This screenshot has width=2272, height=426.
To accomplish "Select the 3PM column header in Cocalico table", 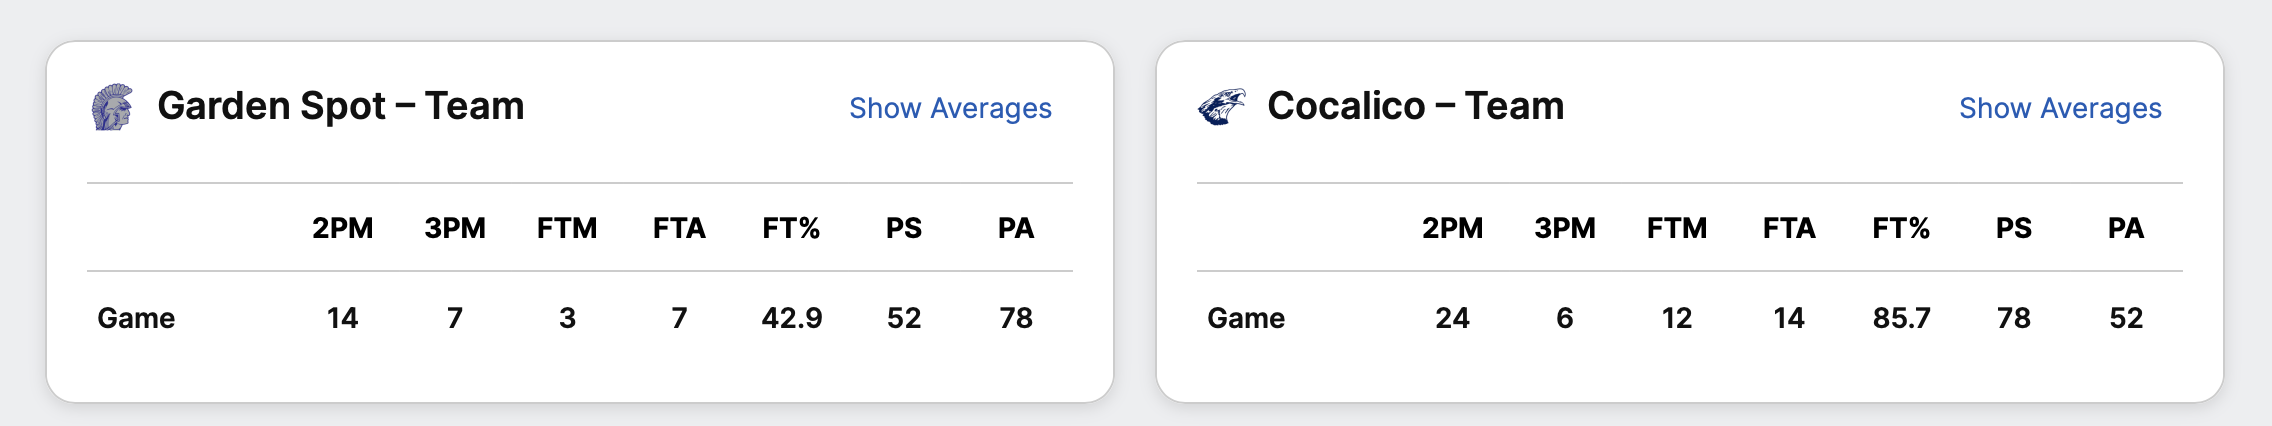I will 1564,228.
